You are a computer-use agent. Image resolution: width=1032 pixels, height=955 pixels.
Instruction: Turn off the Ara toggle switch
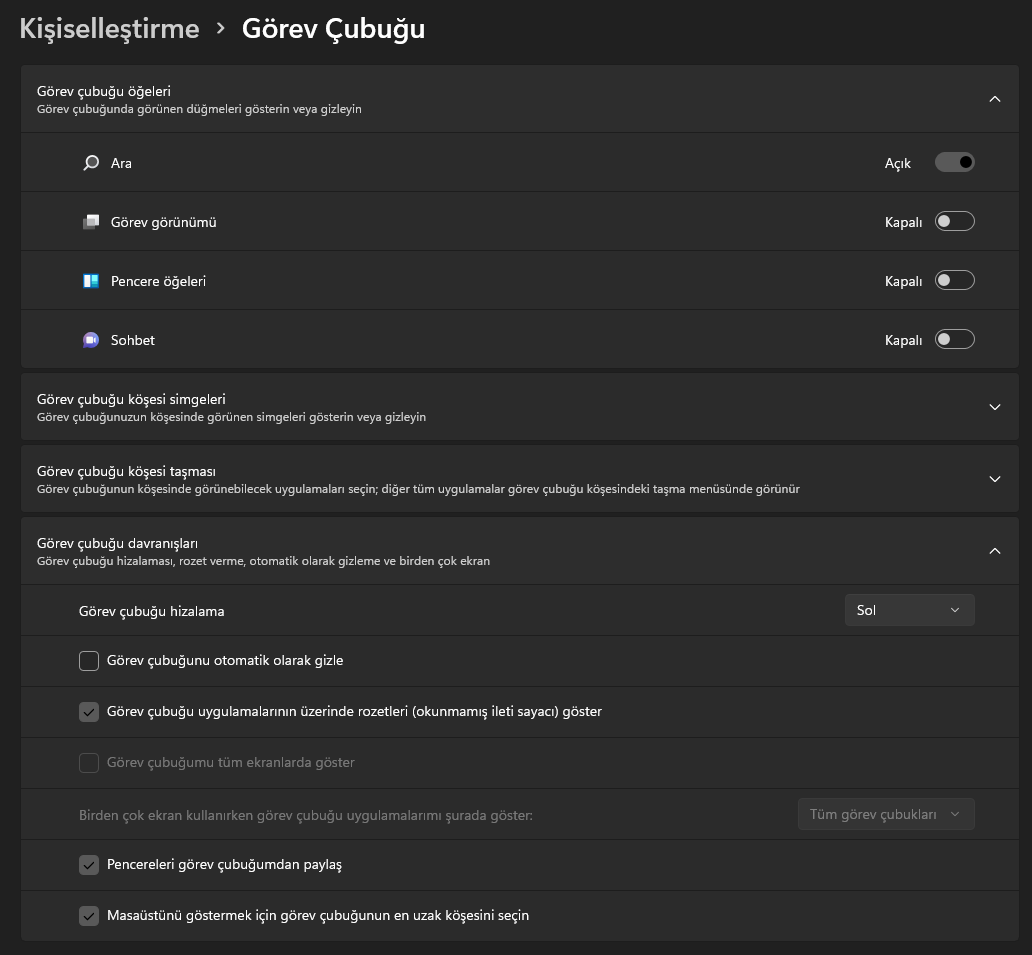coord(954,162)
